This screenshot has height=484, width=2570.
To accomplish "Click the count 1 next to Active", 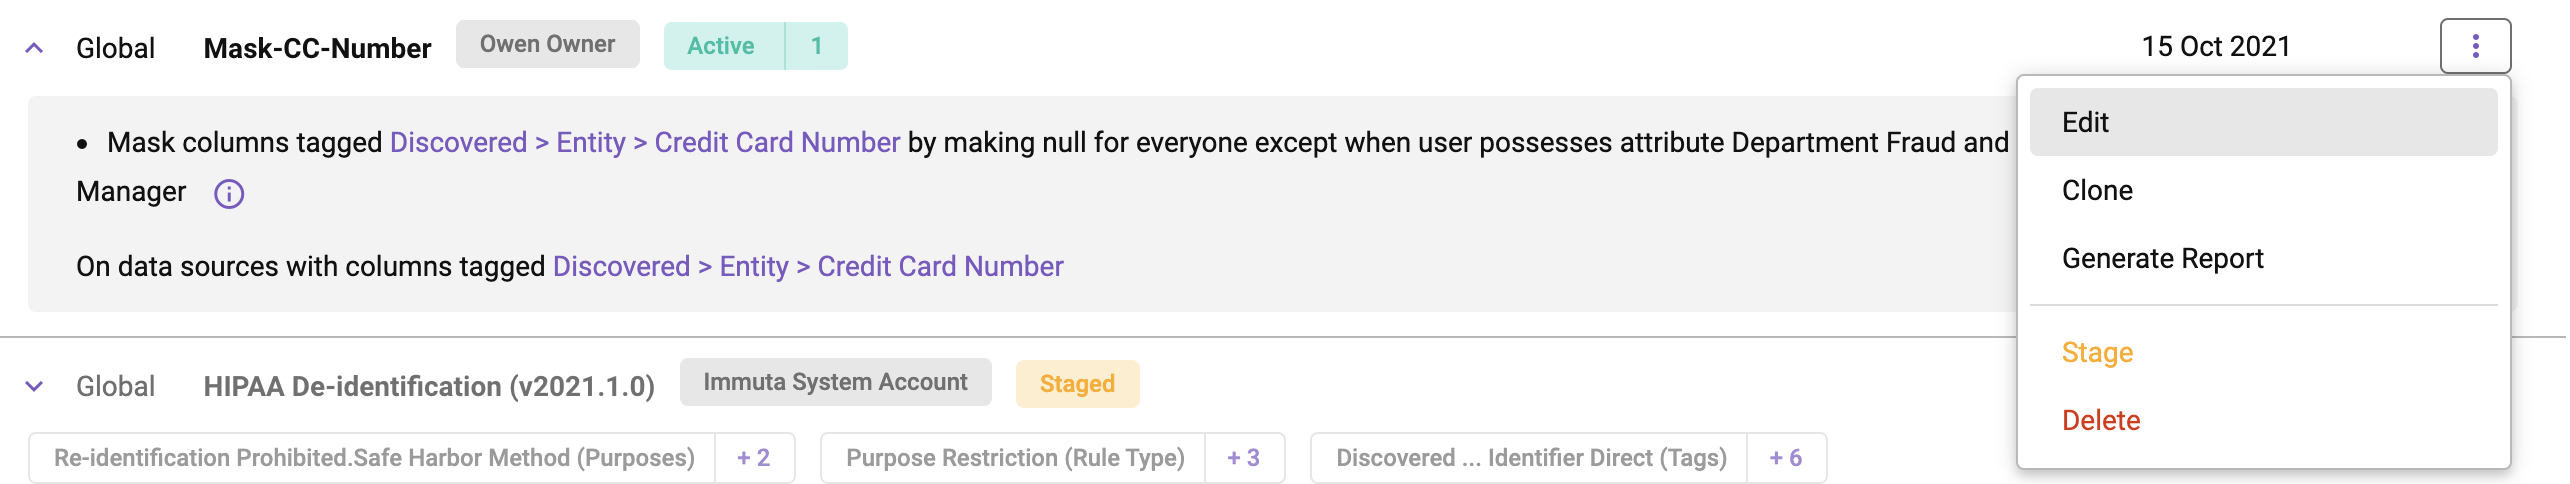I will pyautogui.click(x=817, y=46).
